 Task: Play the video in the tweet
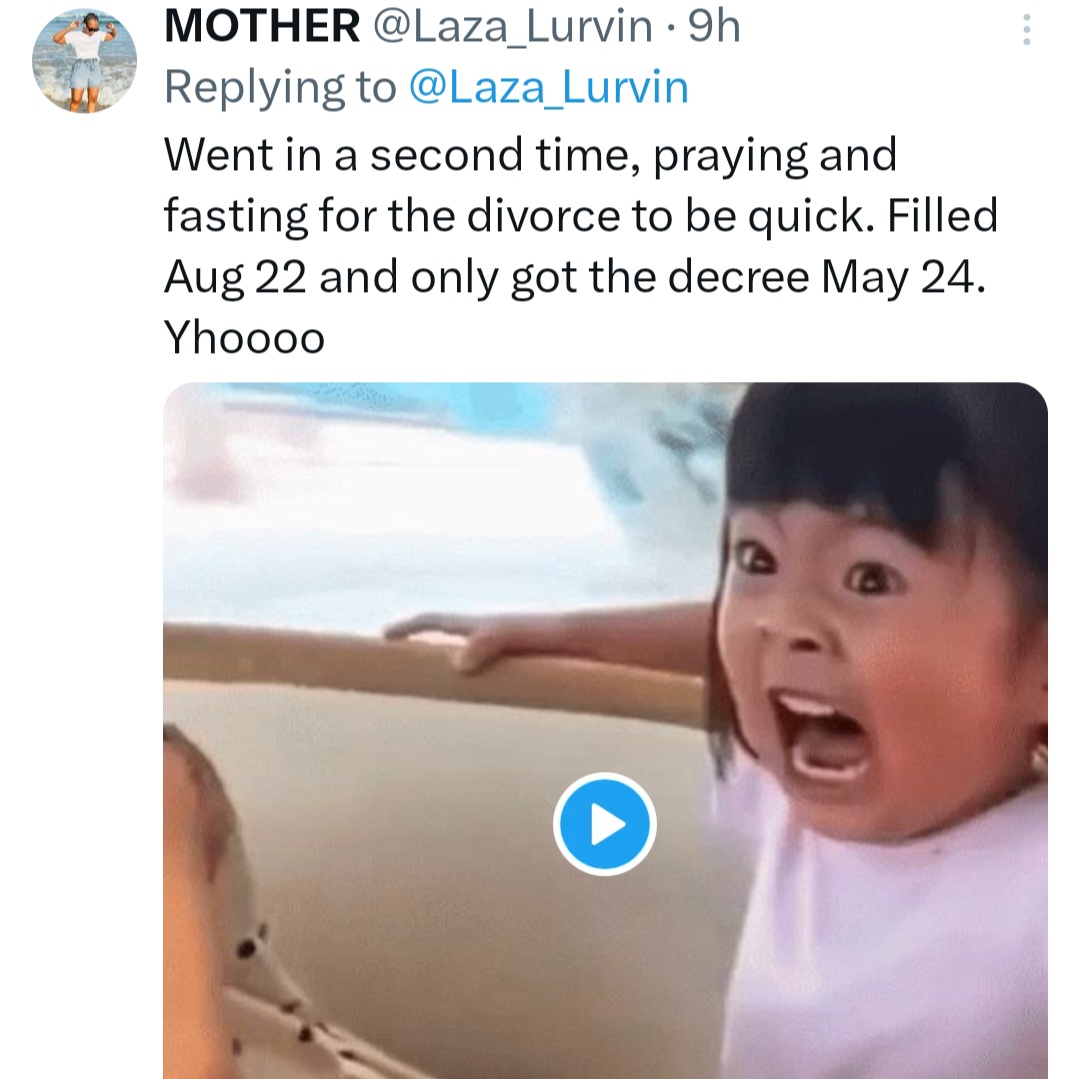click(x=604, y=824)
